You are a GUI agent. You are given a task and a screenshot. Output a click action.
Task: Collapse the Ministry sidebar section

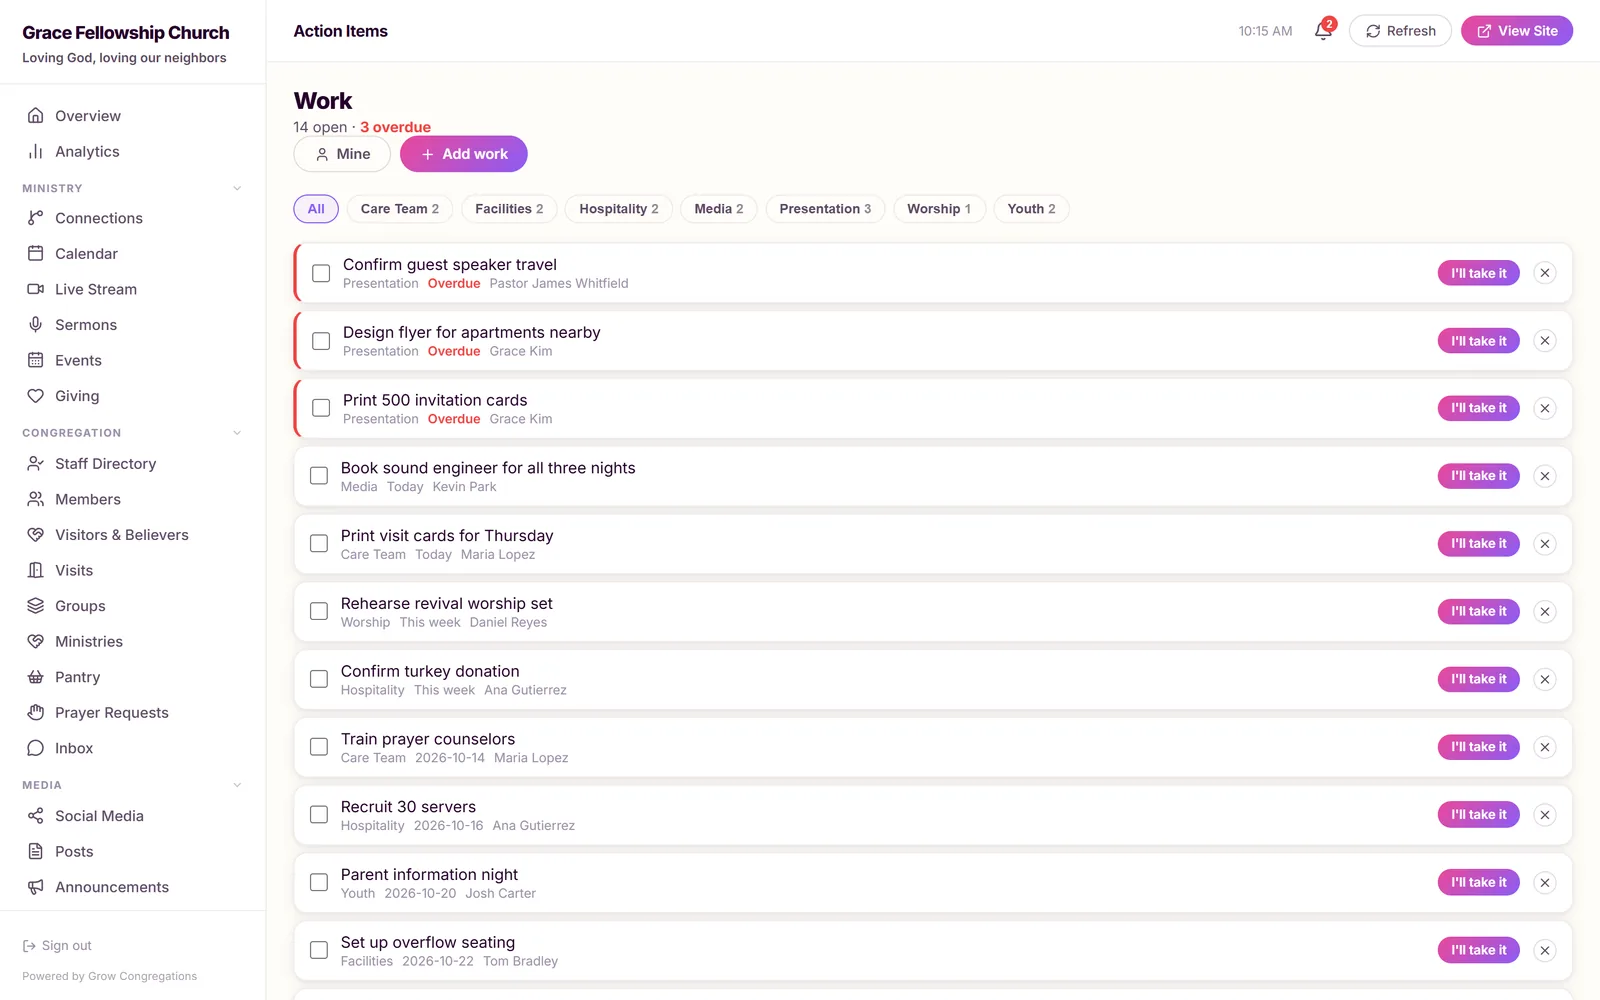237,188
